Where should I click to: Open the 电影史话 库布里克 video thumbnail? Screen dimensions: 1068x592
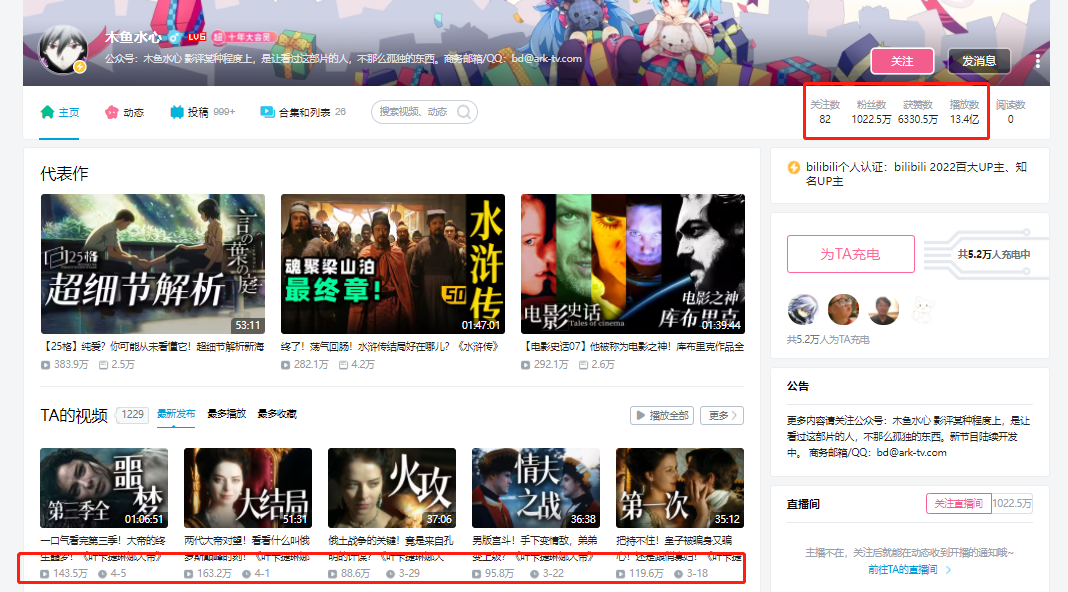633,264
